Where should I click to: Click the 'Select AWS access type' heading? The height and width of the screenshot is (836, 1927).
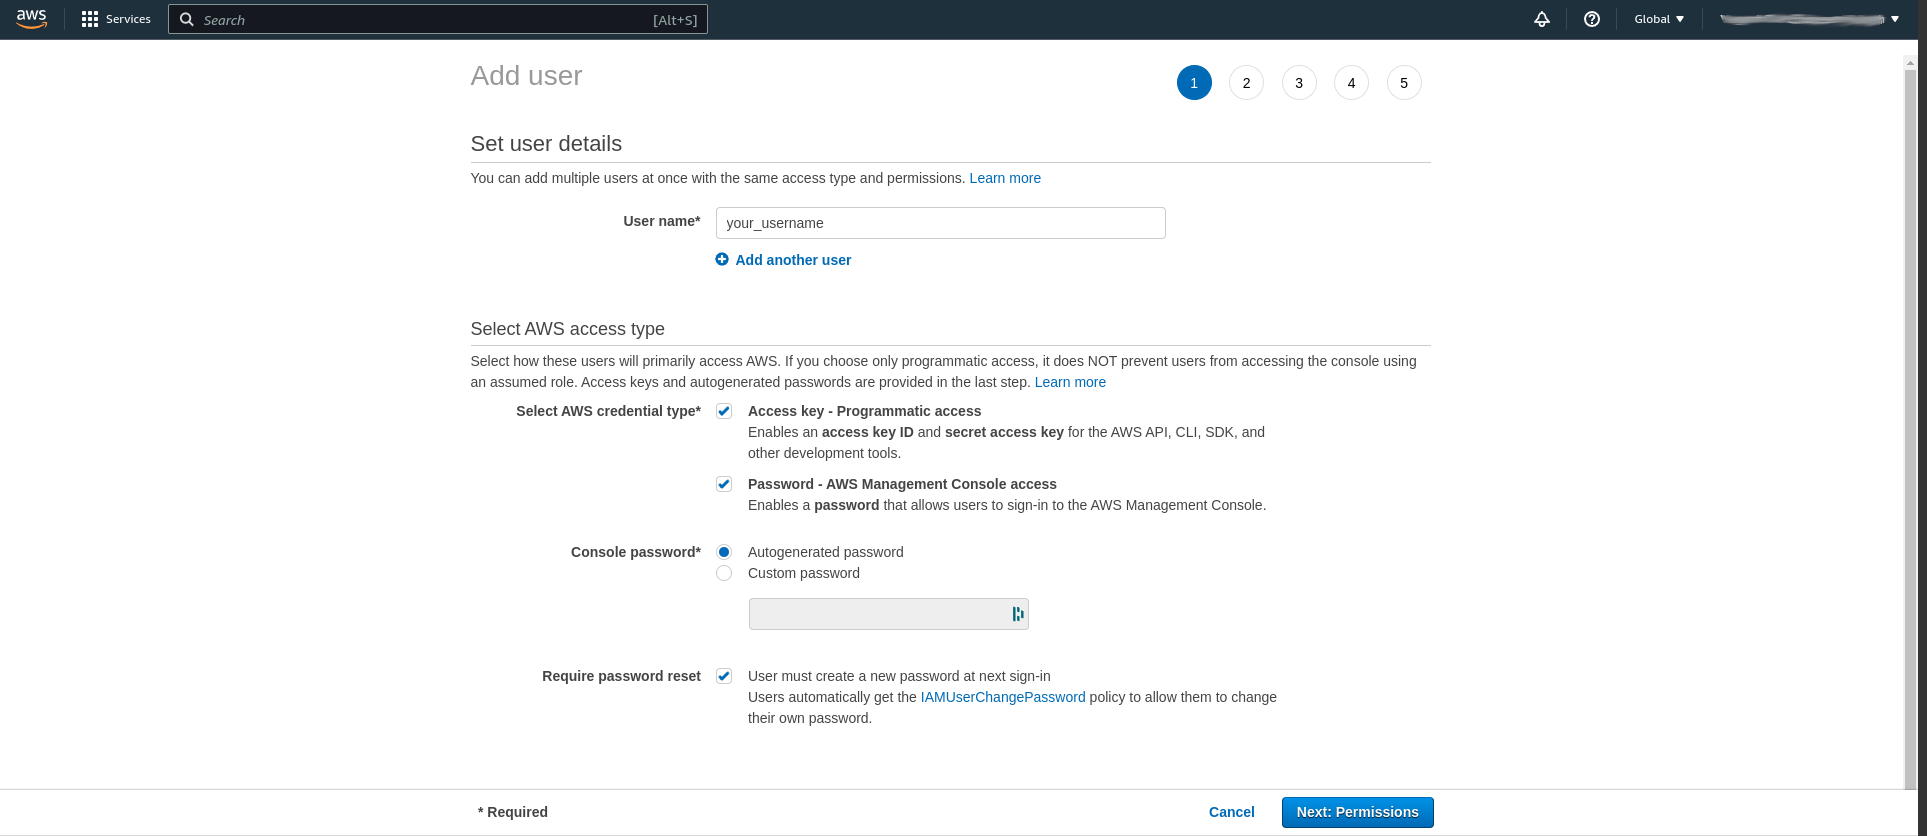click(567, 329)
